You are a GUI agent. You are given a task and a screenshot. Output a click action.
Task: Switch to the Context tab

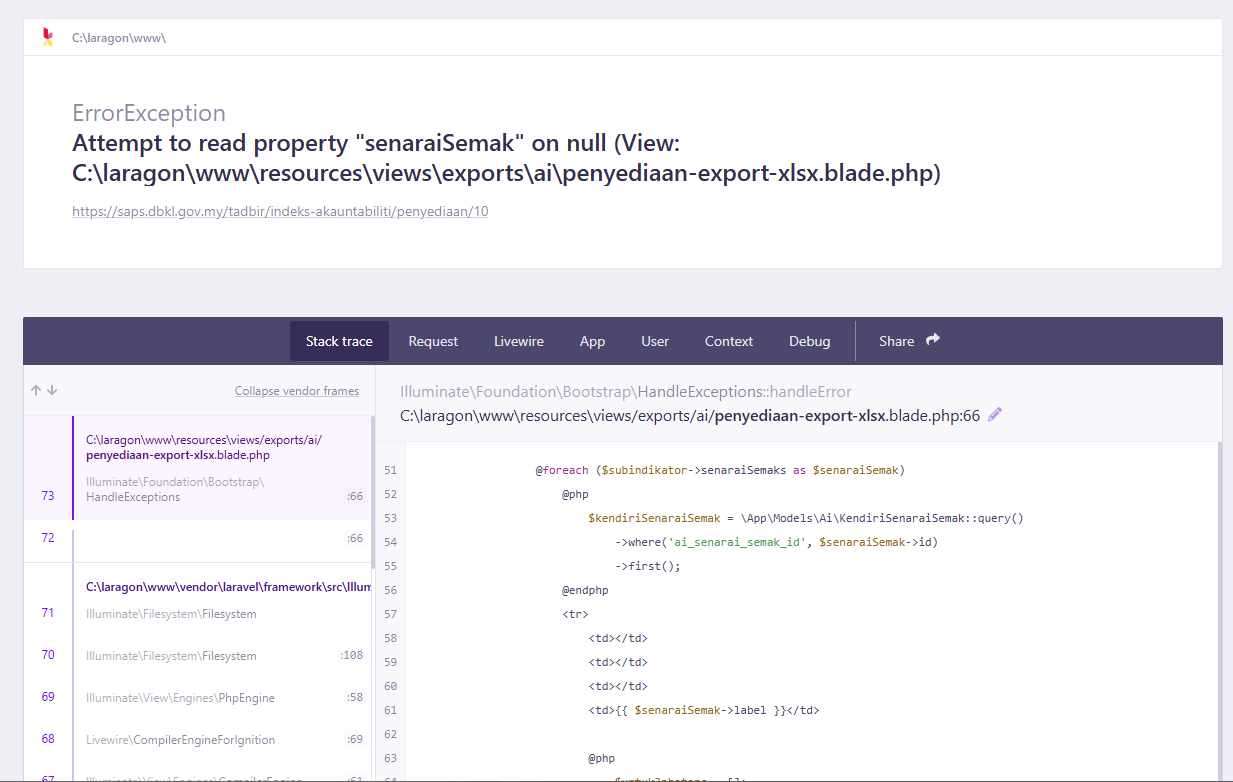coord(728,341)
